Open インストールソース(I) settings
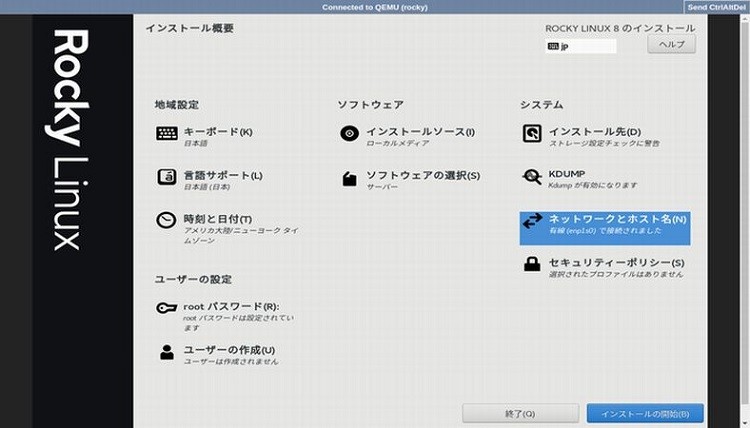 click(420, 132)
